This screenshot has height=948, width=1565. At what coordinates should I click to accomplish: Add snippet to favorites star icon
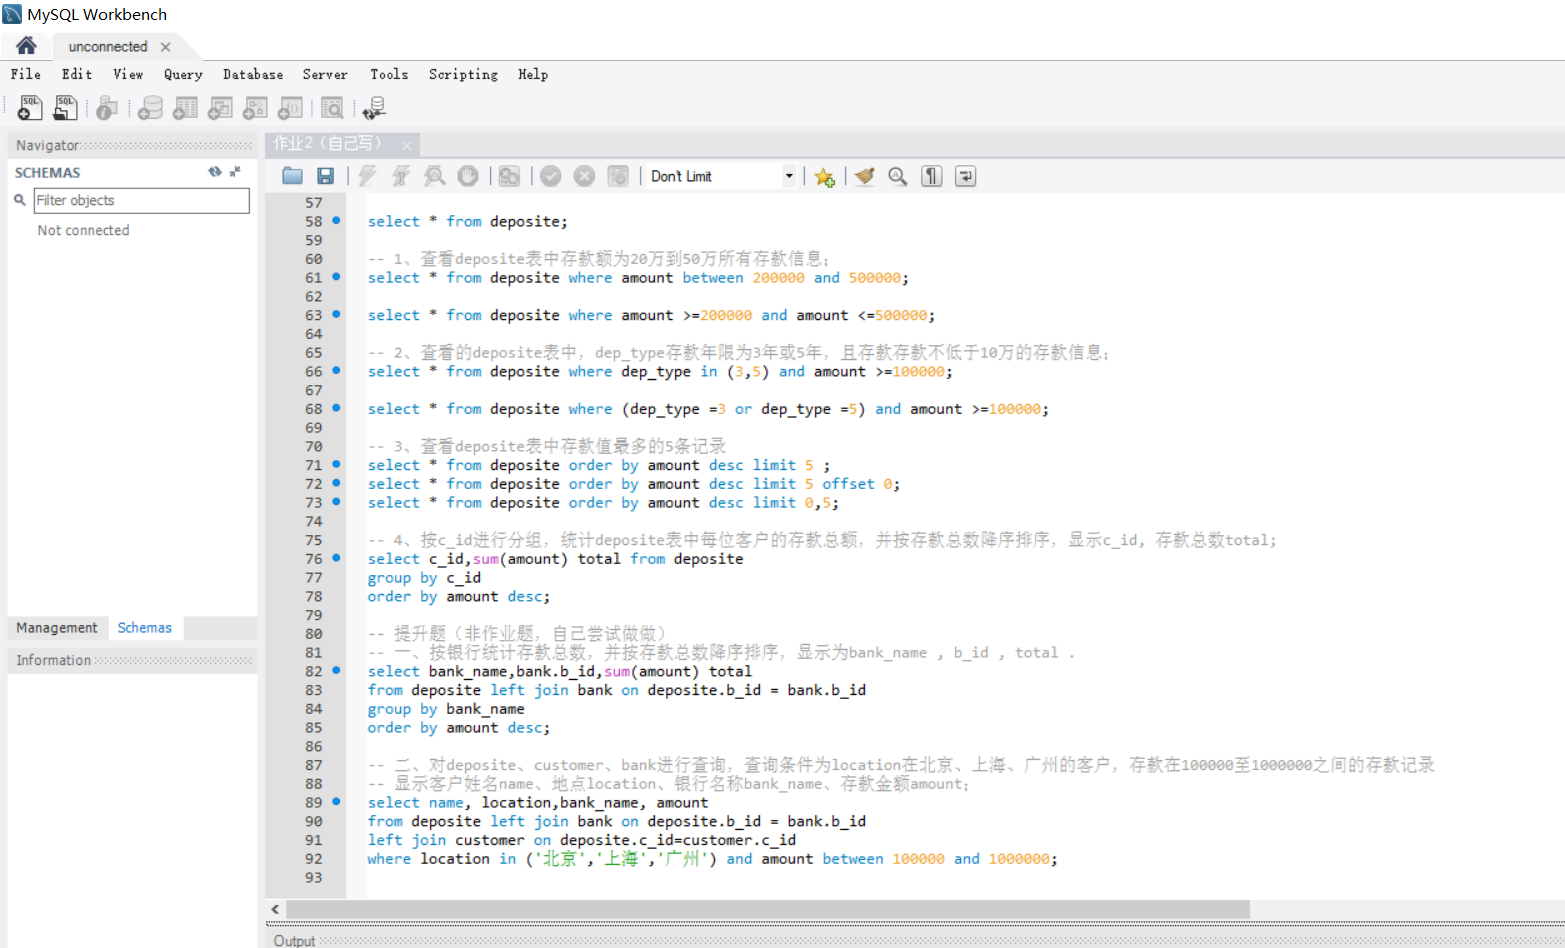[824, 177]
